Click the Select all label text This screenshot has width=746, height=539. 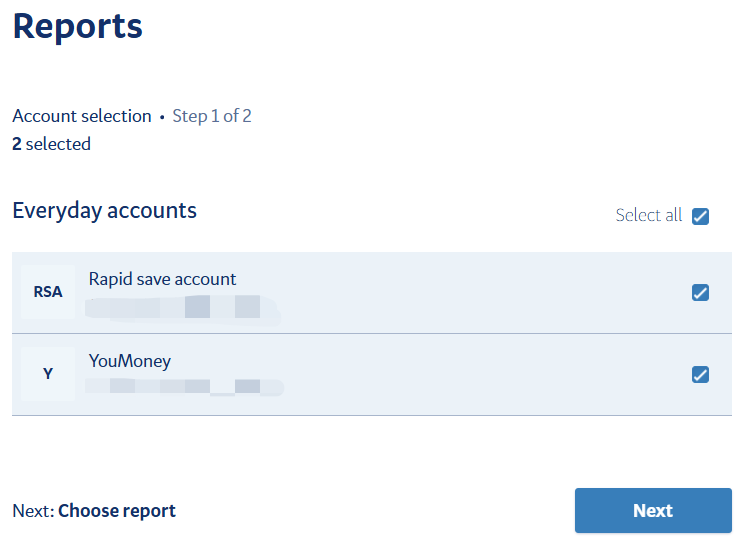648,216
